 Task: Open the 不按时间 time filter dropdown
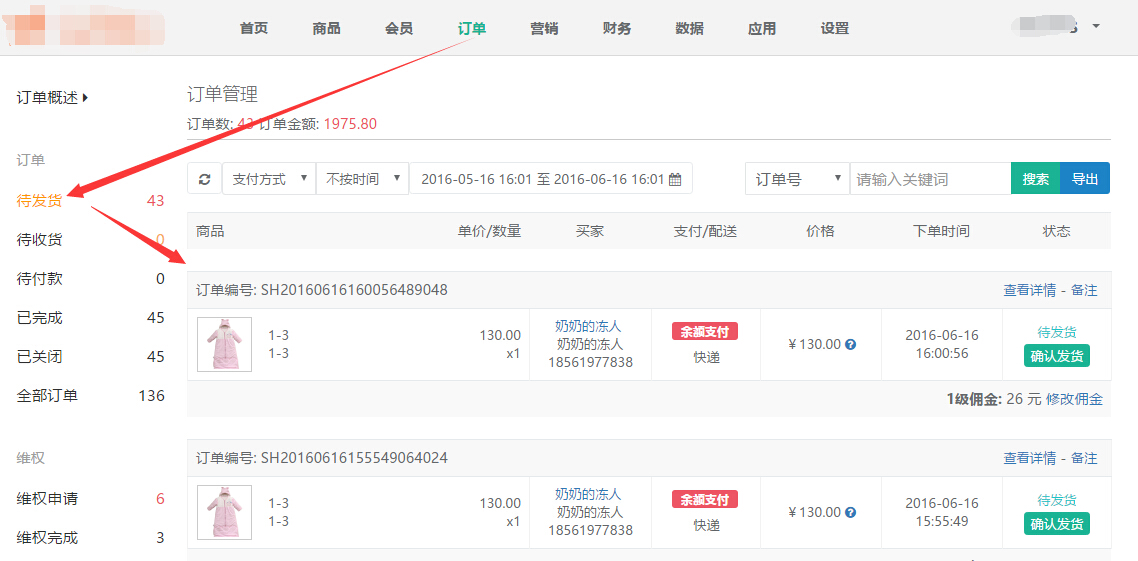[362, 179]
